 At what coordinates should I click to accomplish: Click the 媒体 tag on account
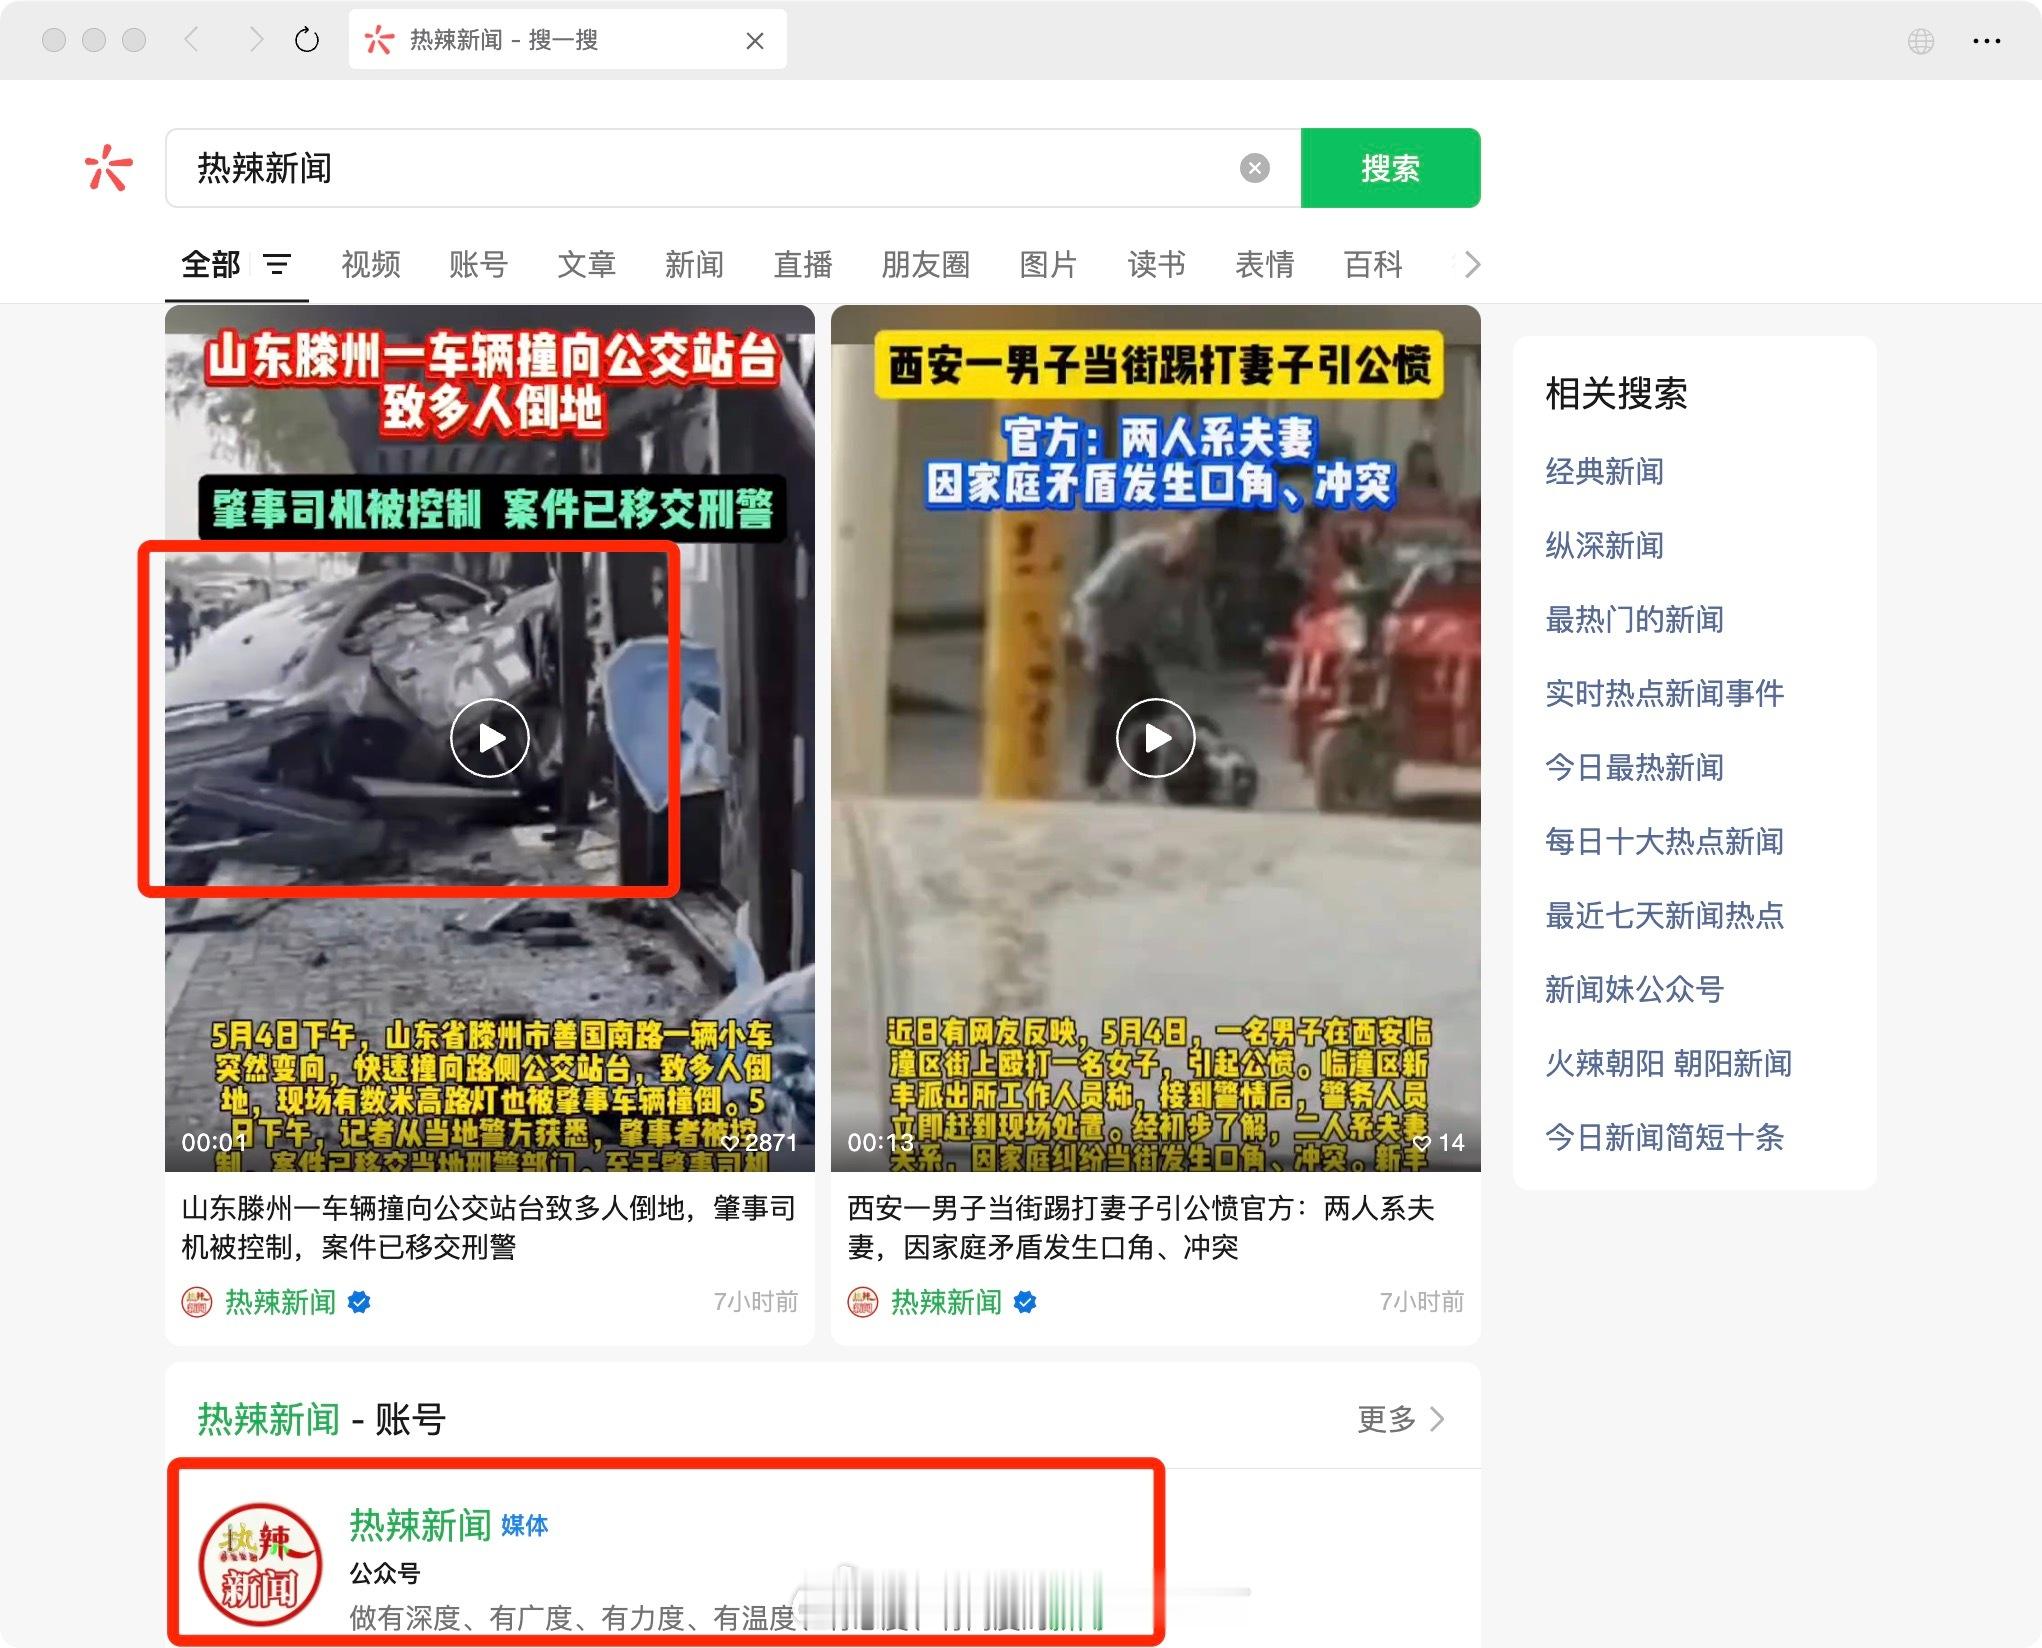[524, 1526]
